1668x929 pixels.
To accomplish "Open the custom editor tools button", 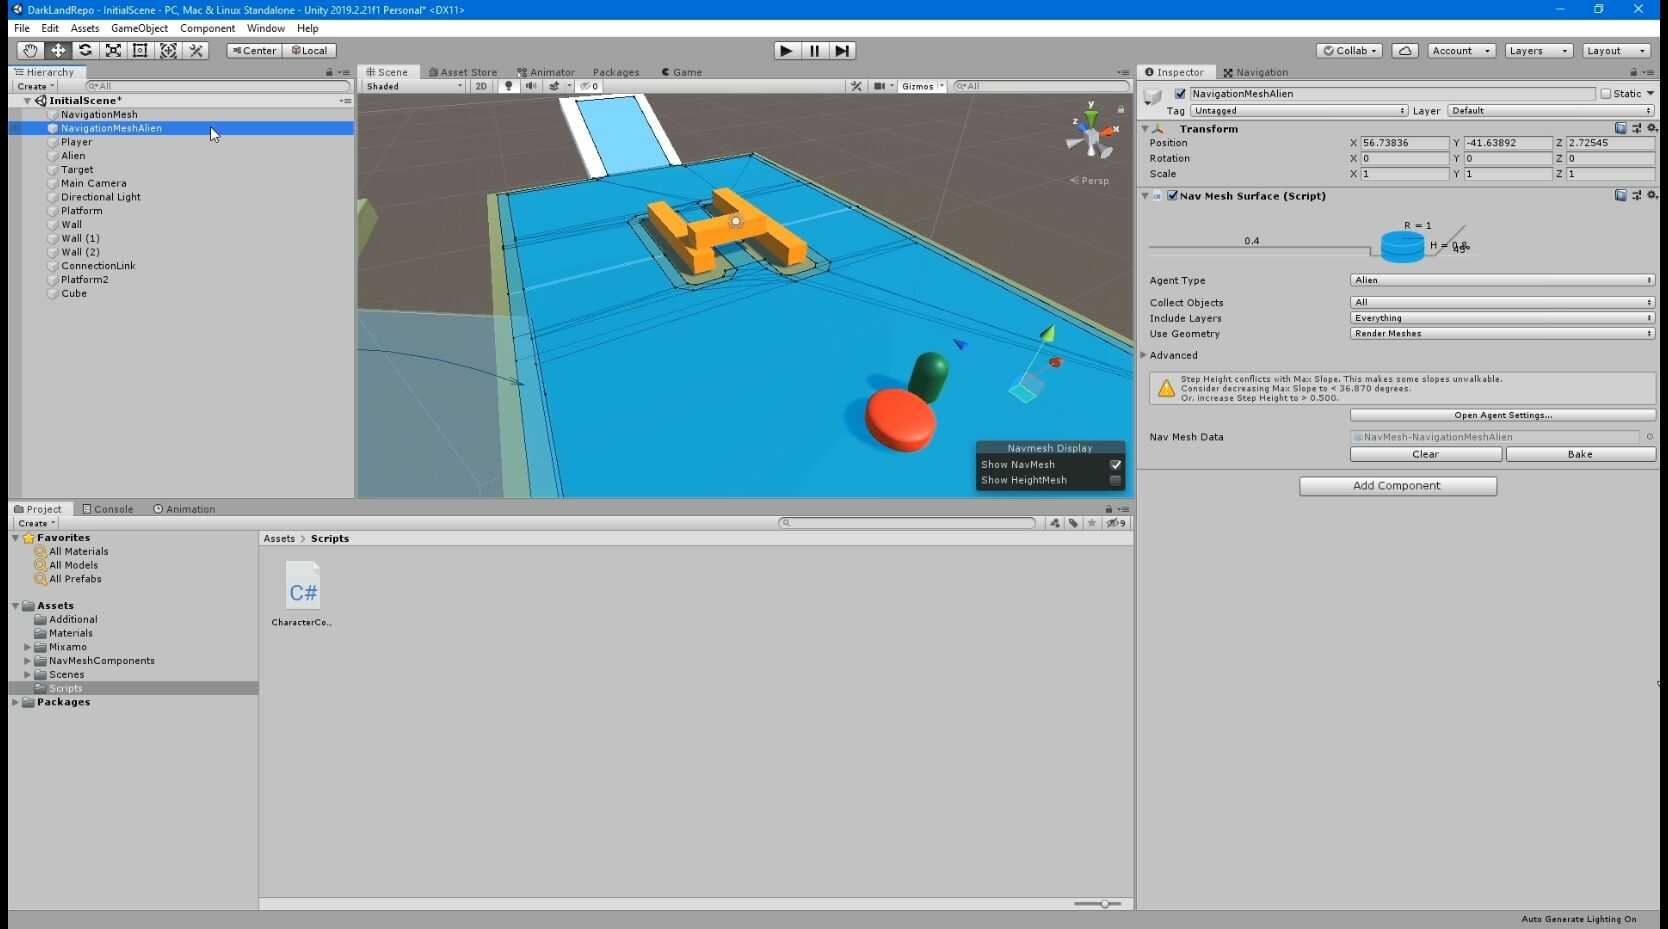I will (x=196, y=50).
